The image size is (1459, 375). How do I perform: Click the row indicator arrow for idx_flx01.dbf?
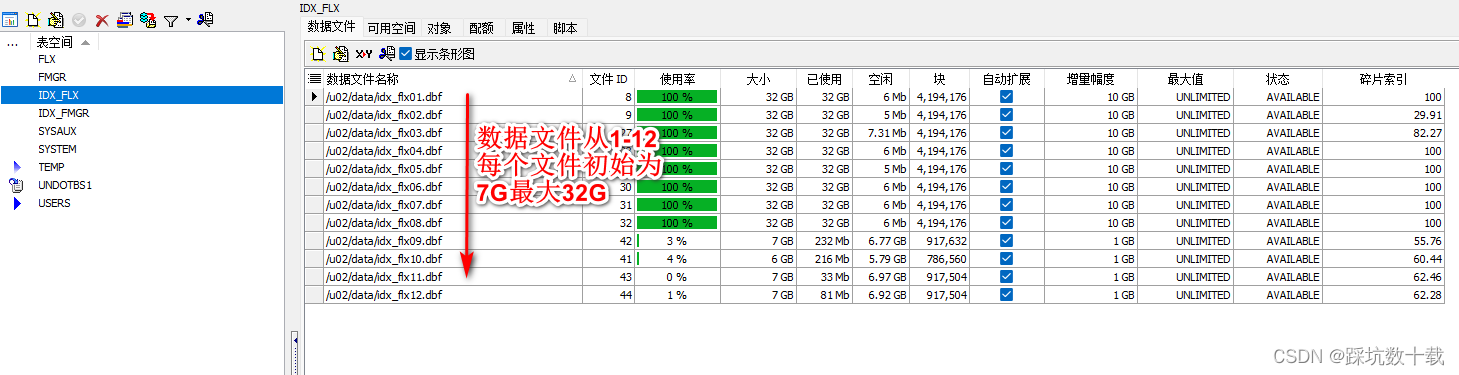coord(314,97)
